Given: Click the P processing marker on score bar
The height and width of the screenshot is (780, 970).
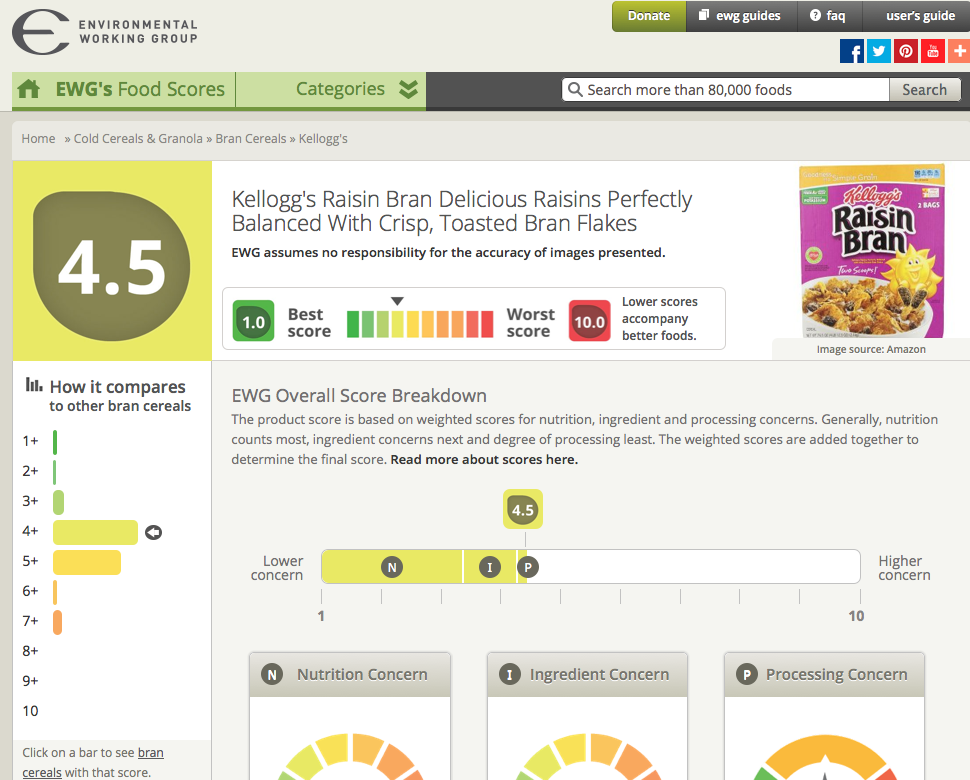Looking at the screenshot, I should (528, 567).
